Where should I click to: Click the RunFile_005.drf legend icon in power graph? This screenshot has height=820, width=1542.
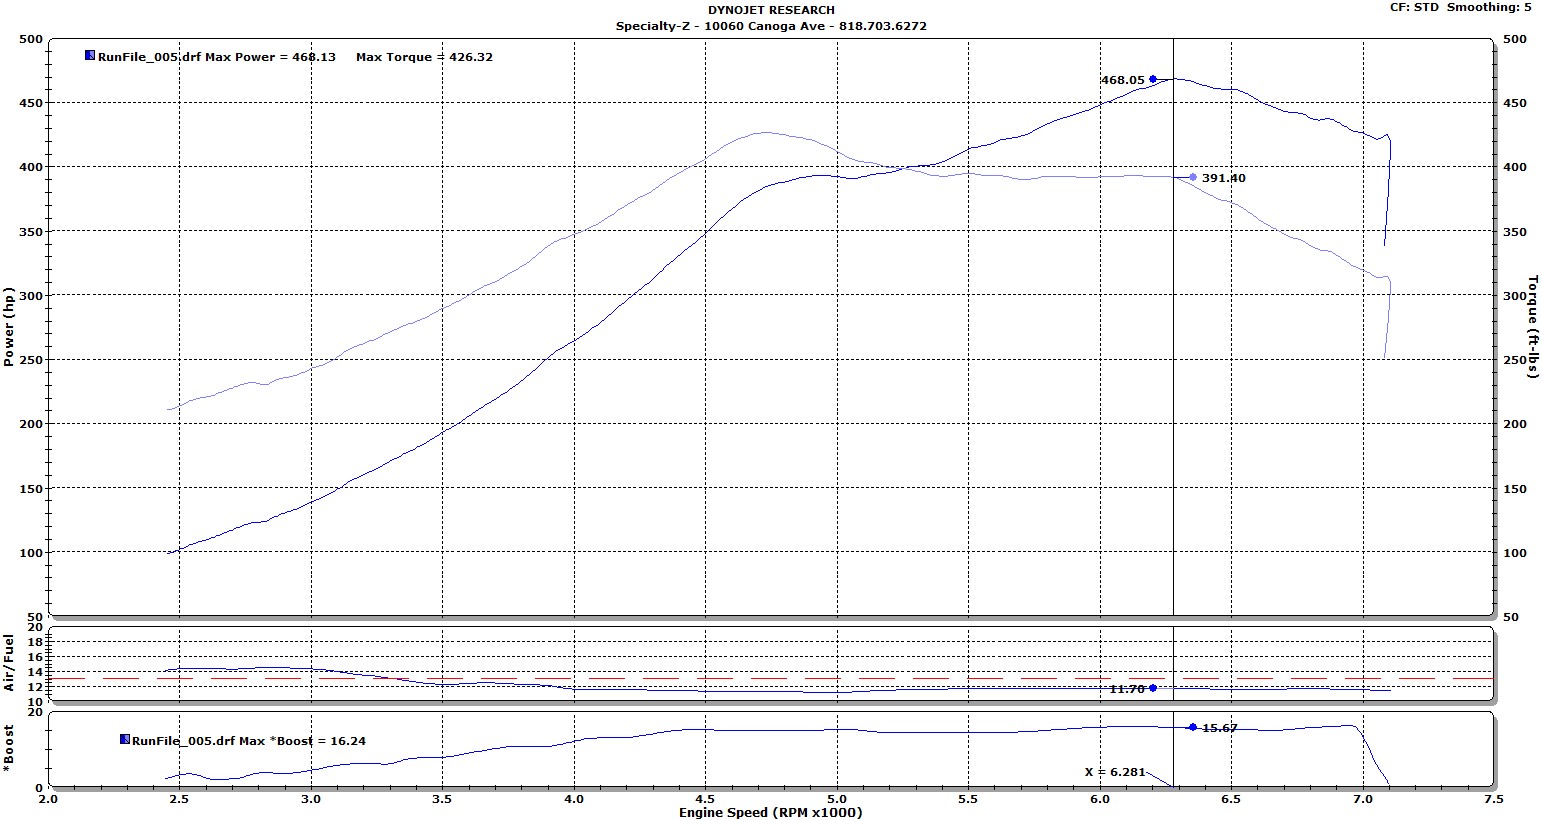click(90, 56)
